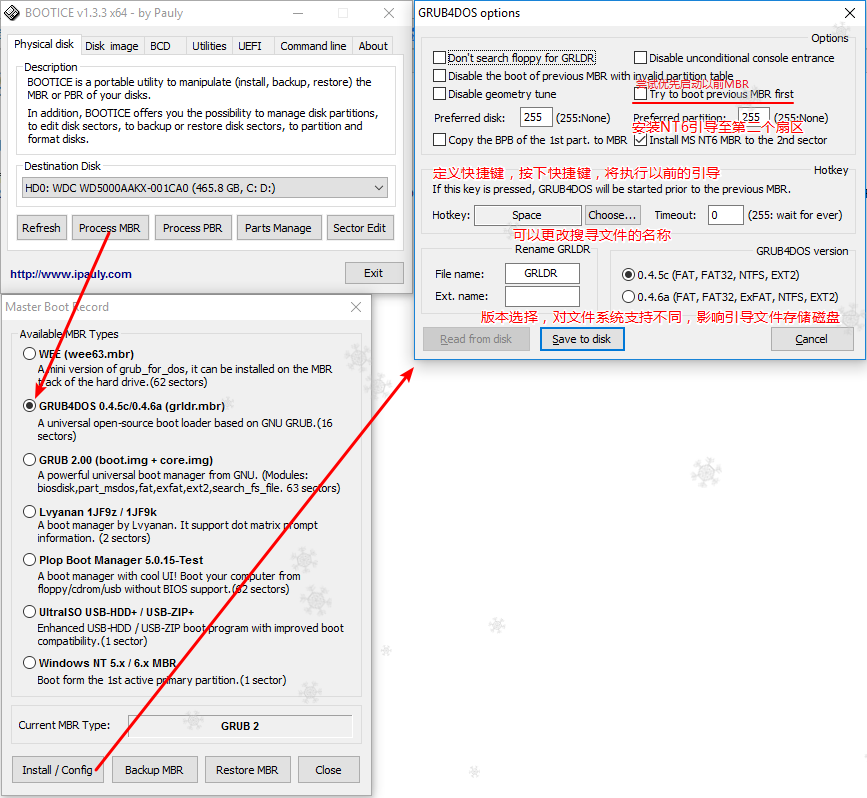Image resolution: width=867 pixels, height=798 pixels.
Task: Click Close in Master Boot Record dialog
Action: point(328,770)
